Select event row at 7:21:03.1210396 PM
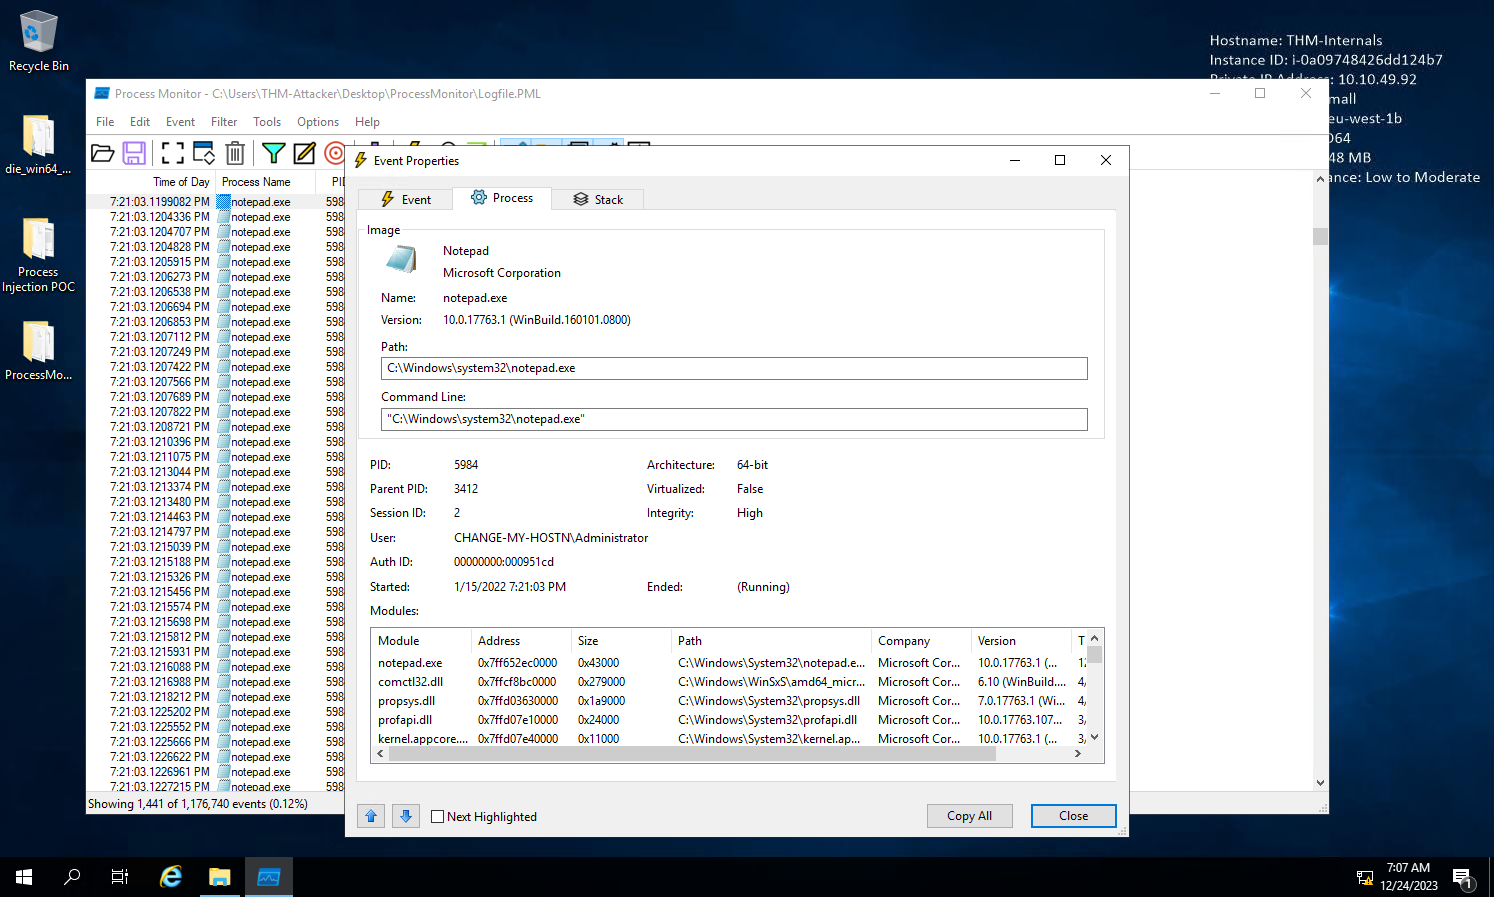The width and height of the screenshot is (1494, 897). point(215,442)
